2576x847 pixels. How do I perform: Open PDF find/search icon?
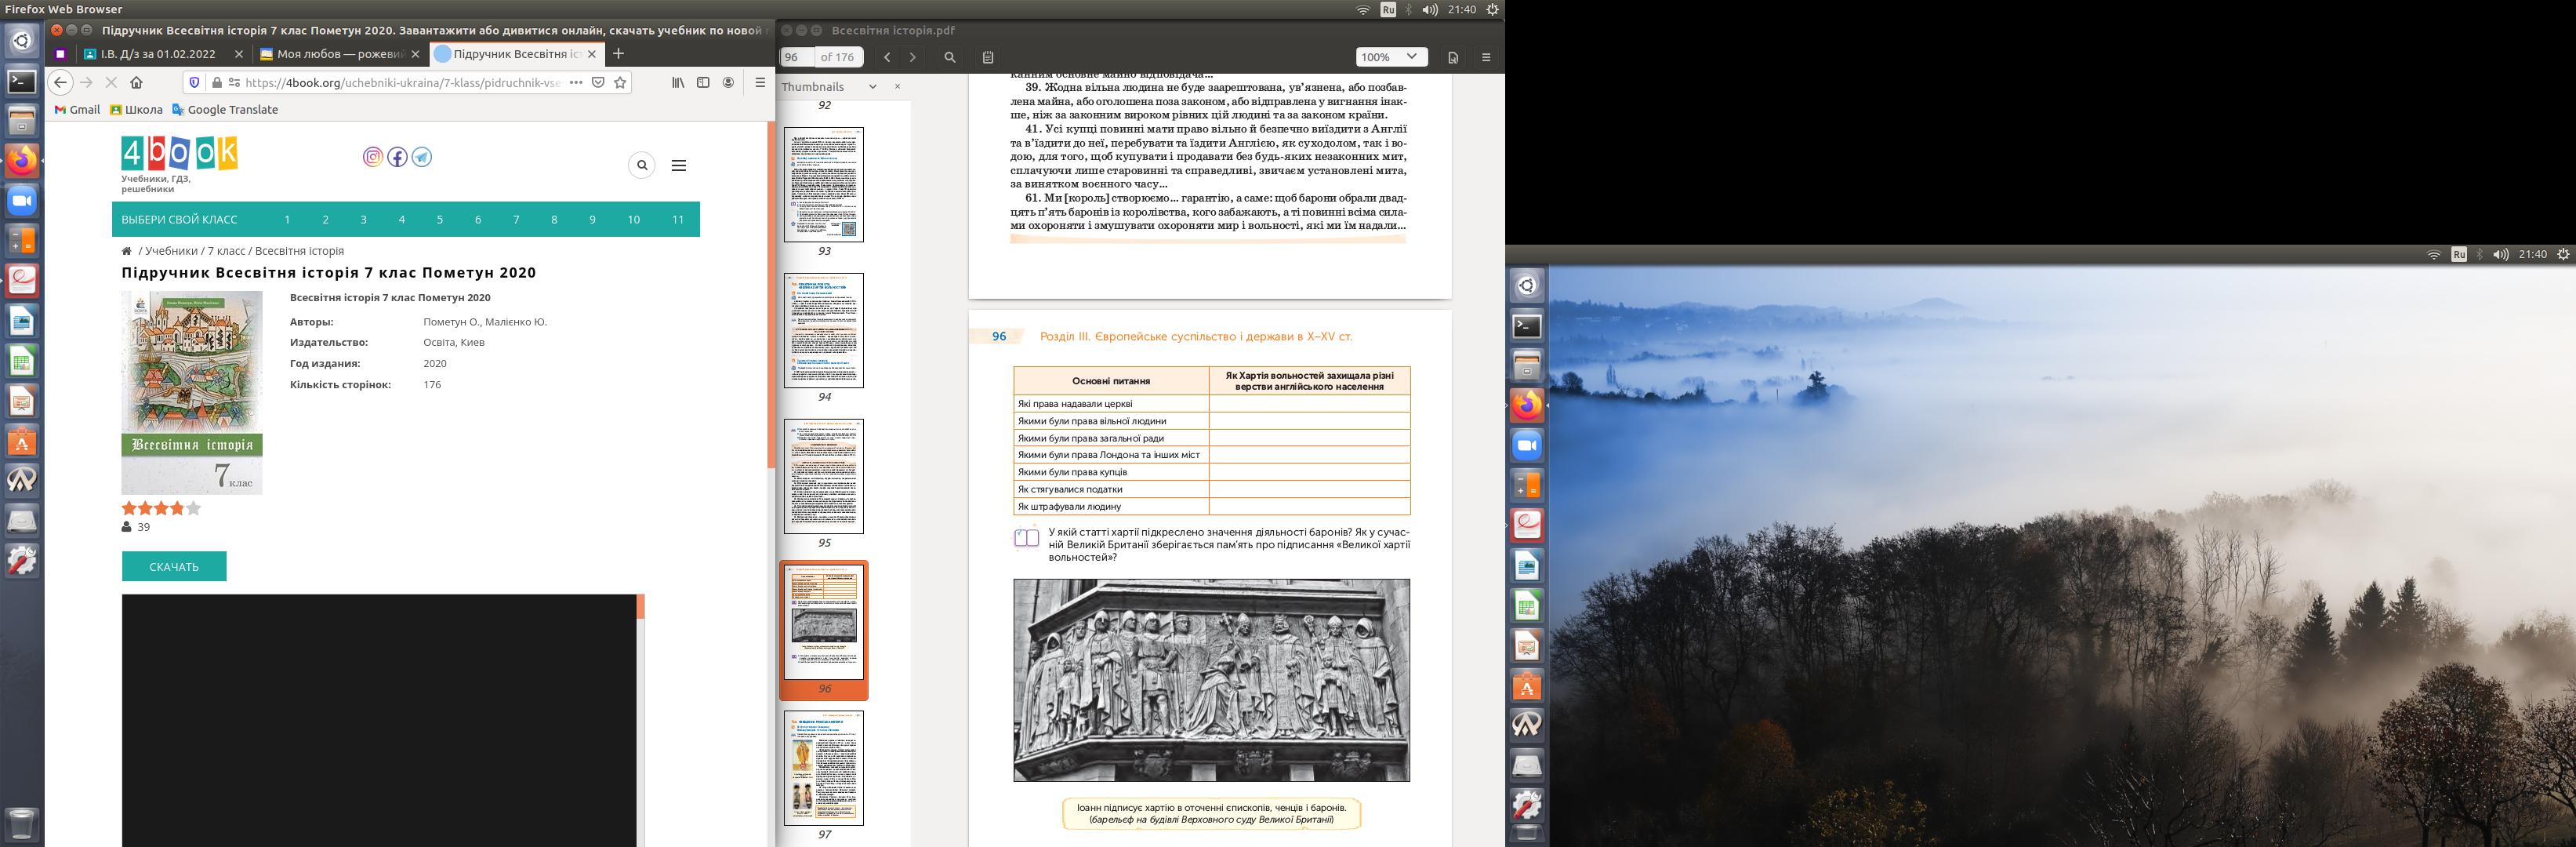tap(950, 57)
